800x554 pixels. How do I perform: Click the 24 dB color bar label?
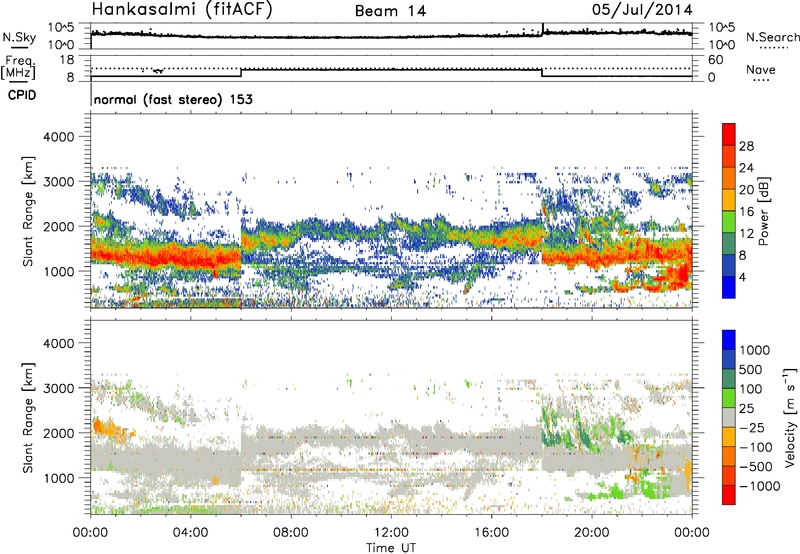(x=746, y=168)
